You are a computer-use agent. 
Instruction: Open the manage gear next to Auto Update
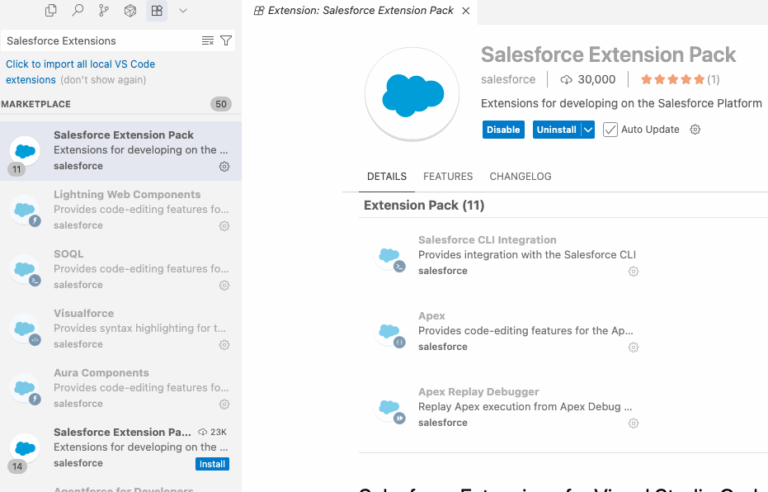pyautogui.click(x=695, y=129)
